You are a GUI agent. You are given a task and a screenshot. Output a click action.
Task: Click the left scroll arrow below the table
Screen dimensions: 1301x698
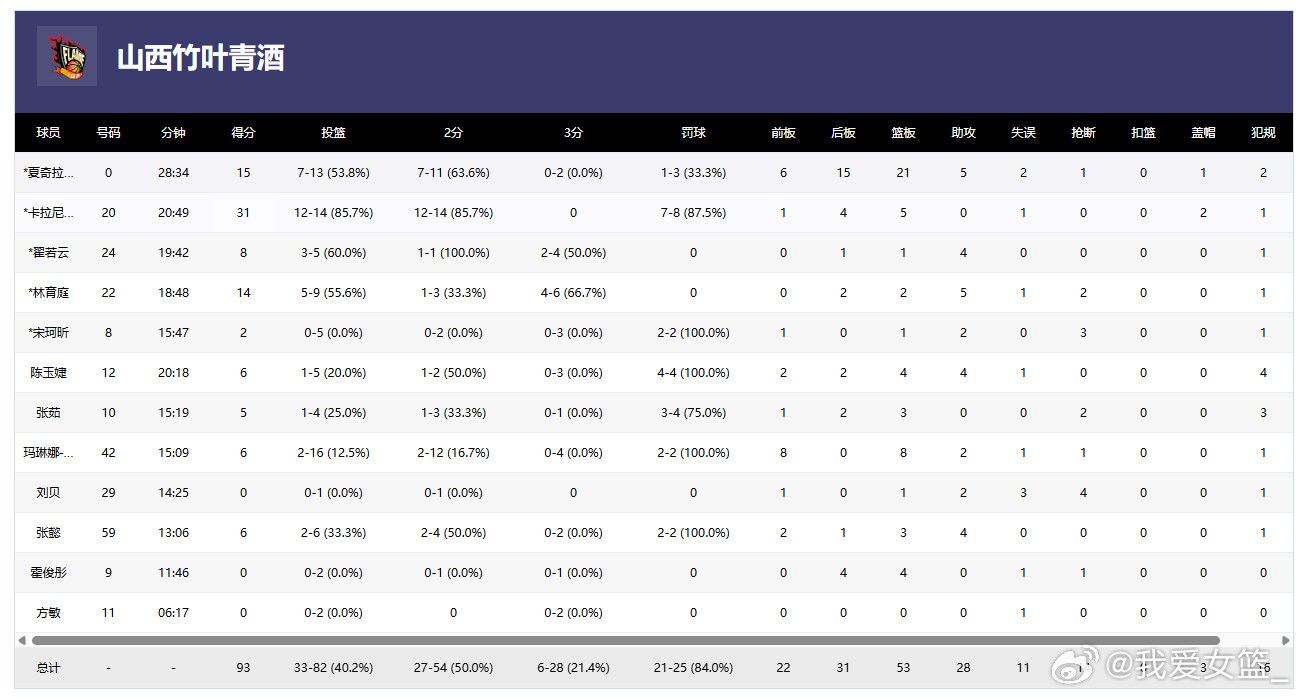click(x=22, y=640)
